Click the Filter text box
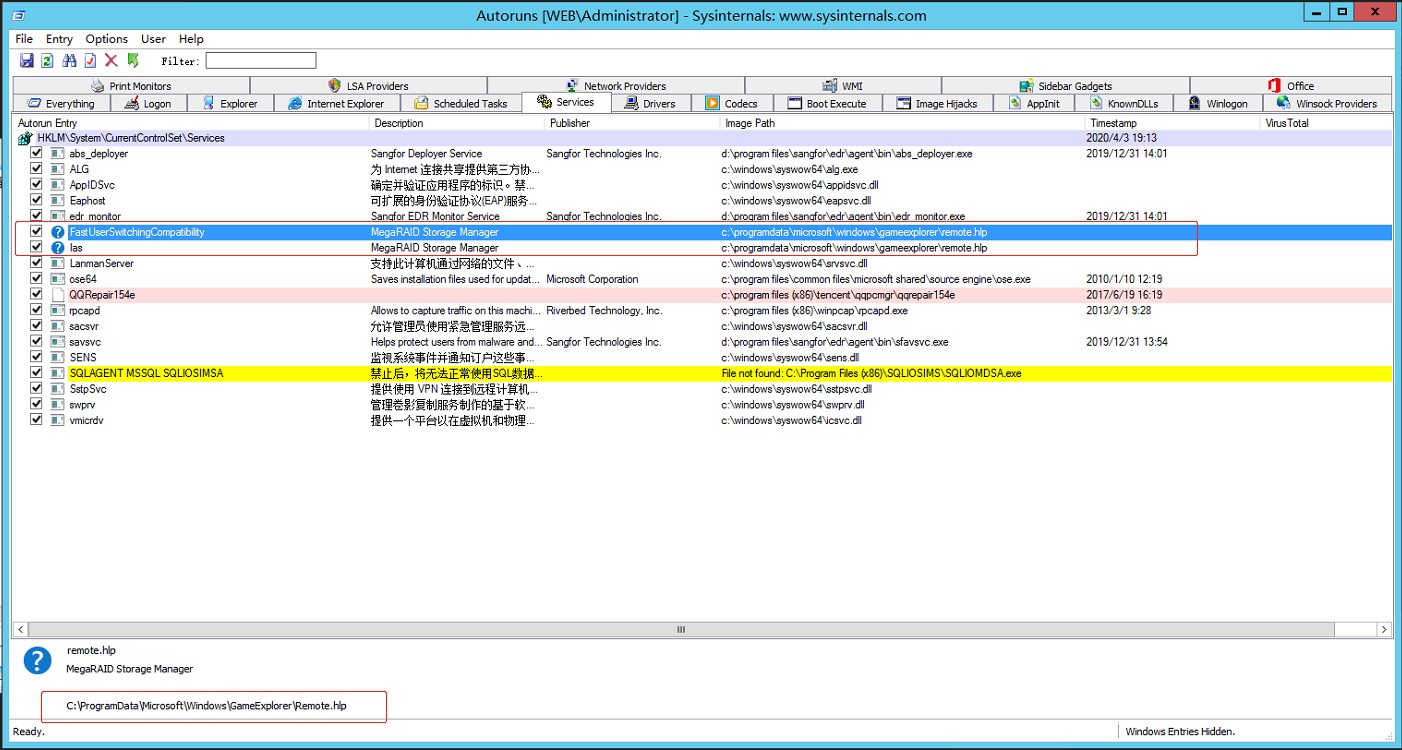Image resolution: width=1402 pixels, height=750 pixels. click(x=260, y=61)
